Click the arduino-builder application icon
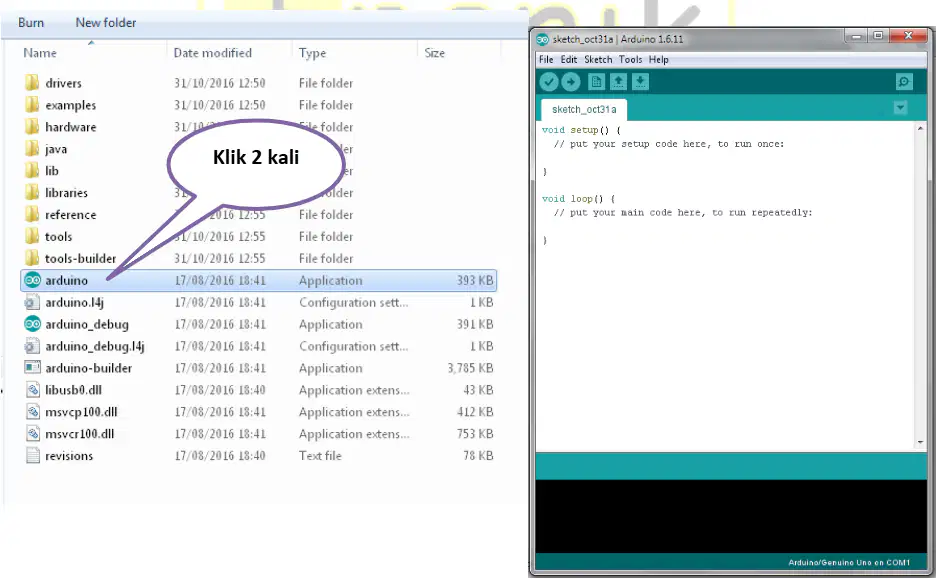The width and height of the screenshot is (937, 579). pos(32,367)
